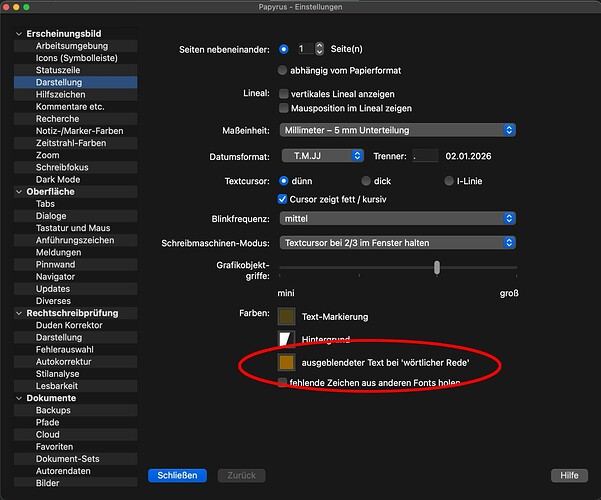Collapse the Oberfläche section triangle
This screenshot has width=601, height=500.
[x=17, y=191]
